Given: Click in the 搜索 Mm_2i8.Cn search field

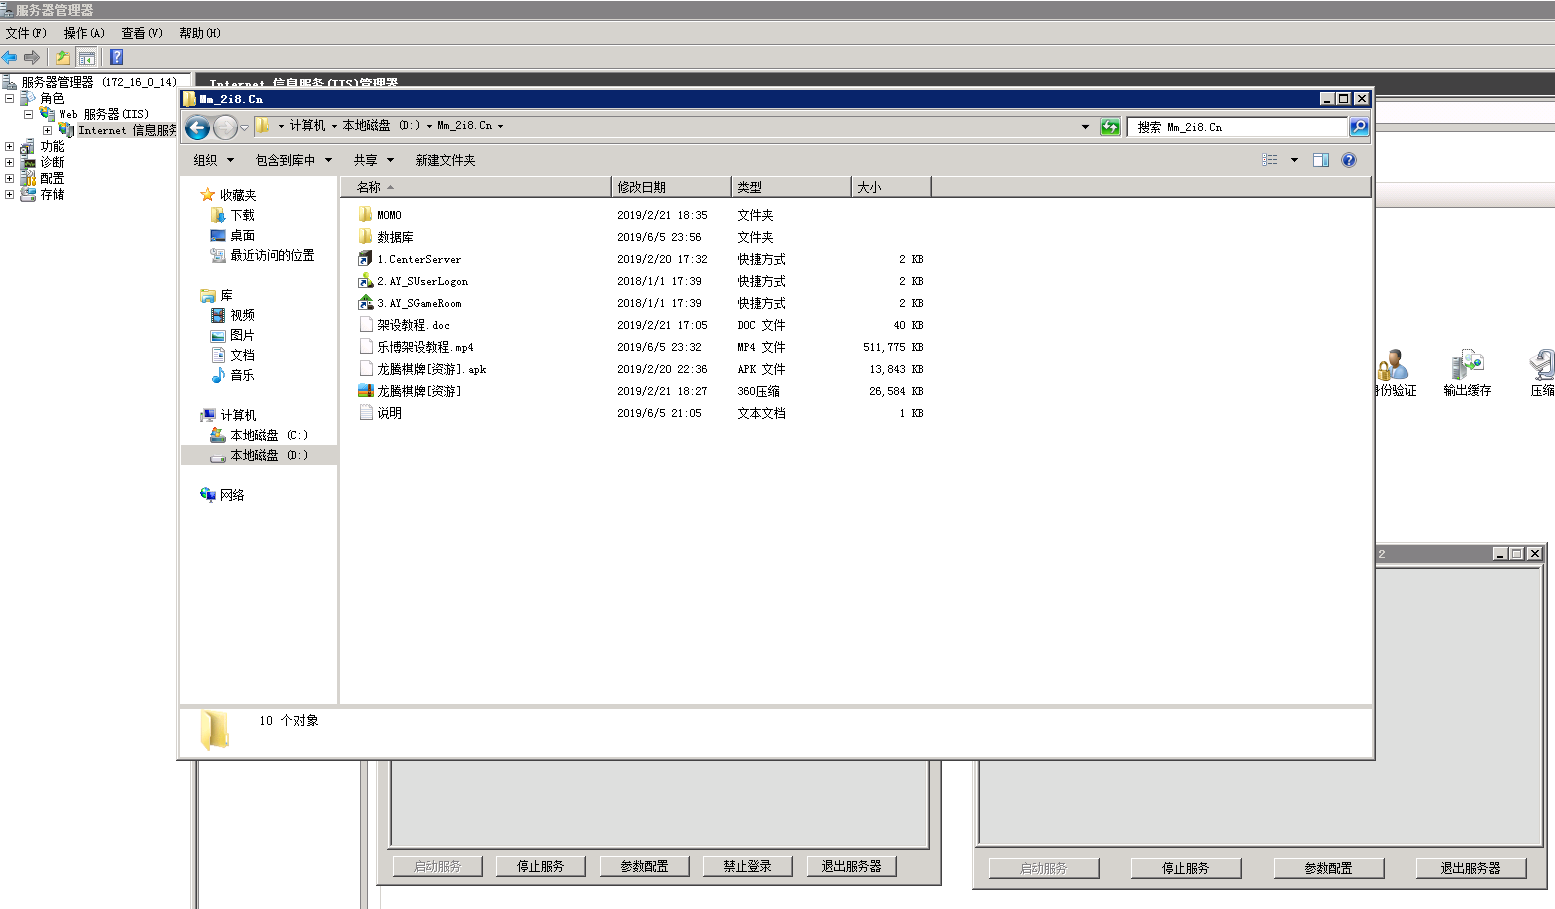Looking at the screenshot, I should pos(1237,127).
